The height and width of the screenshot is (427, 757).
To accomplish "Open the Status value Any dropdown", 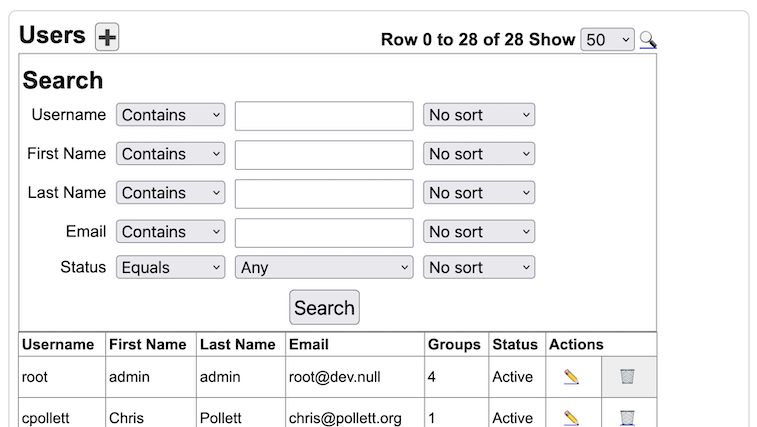I will (324, 267).
